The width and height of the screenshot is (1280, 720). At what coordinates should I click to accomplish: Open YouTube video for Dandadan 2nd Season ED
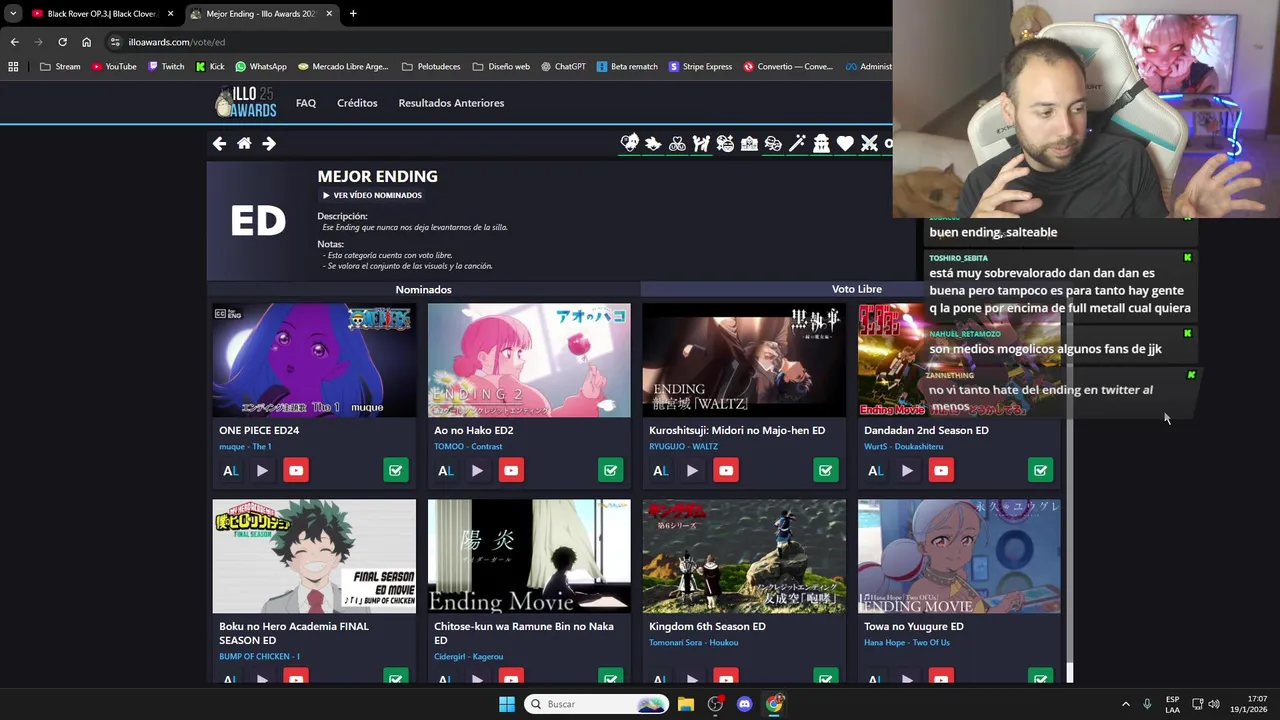(x=941, y=470)
